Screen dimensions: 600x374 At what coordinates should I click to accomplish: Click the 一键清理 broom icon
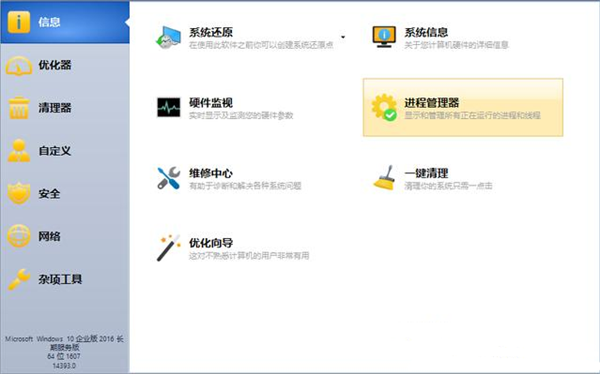pos(384,178)
